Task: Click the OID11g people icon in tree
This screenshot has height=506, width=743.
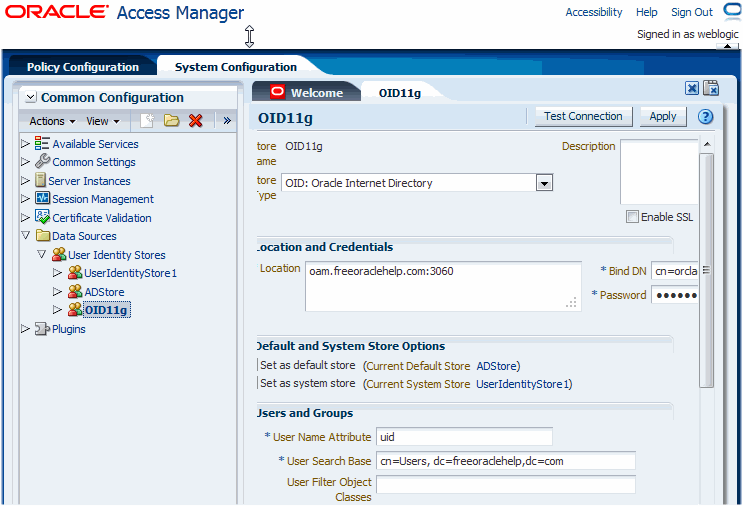Action: [75, 309]
